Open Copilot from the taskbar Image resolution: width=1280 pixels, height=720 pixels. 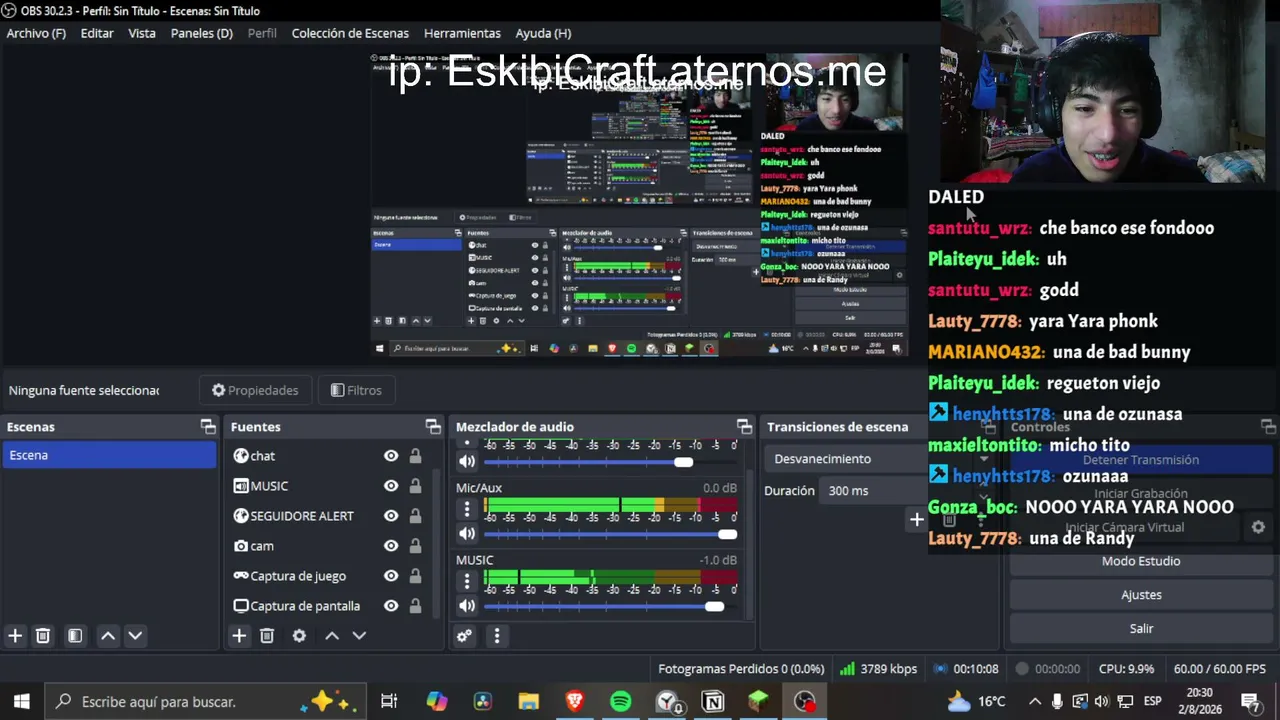437,702
